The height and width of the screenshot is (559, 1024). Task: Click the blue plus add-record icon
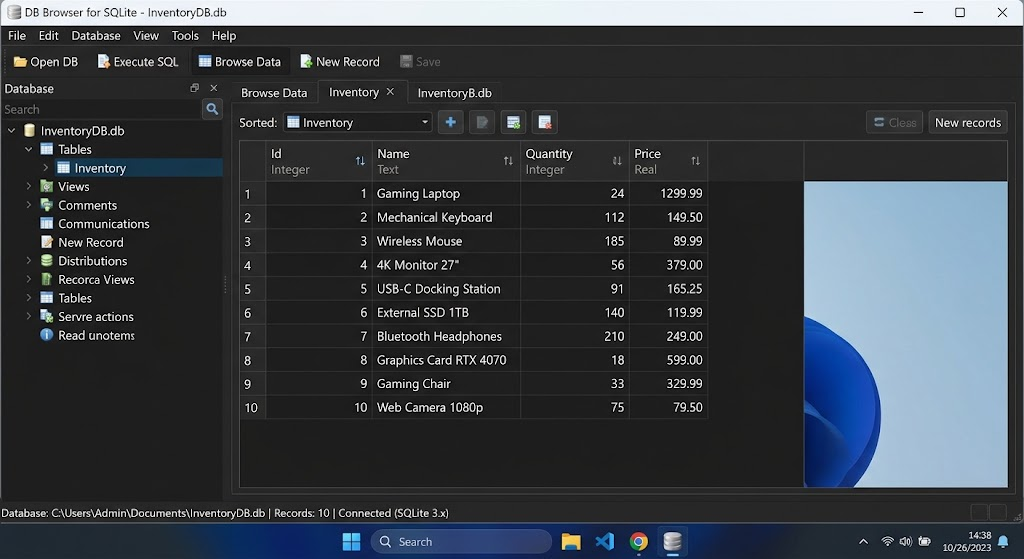point(451,122)
